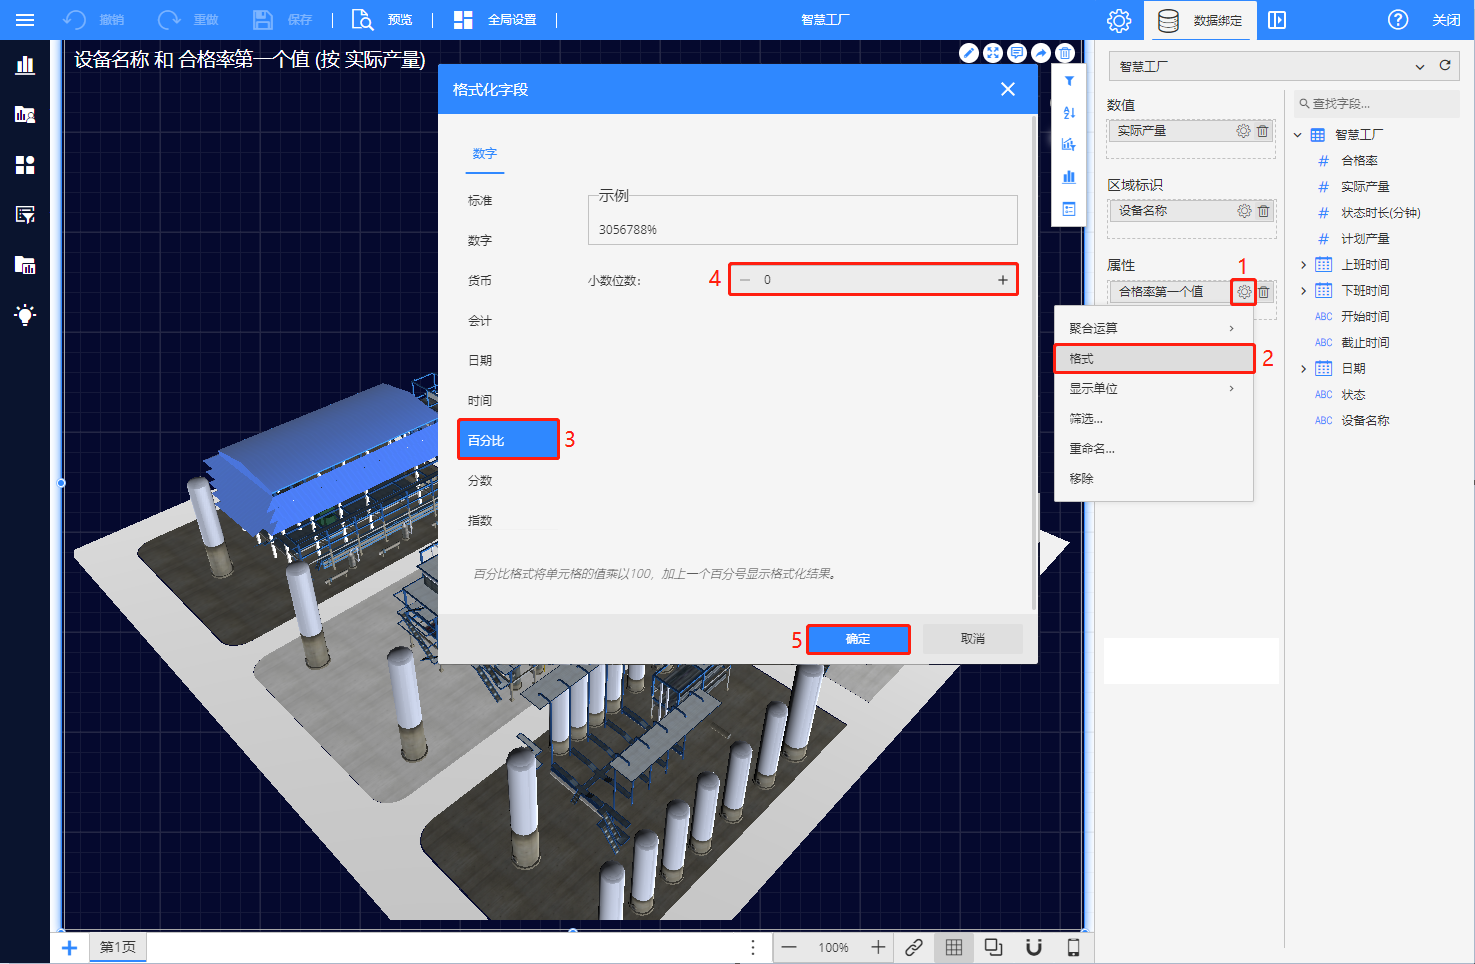The image size is (1475, 964).
Task: Click the A-Z sort icon
Action: click(x=1069, y=113)
